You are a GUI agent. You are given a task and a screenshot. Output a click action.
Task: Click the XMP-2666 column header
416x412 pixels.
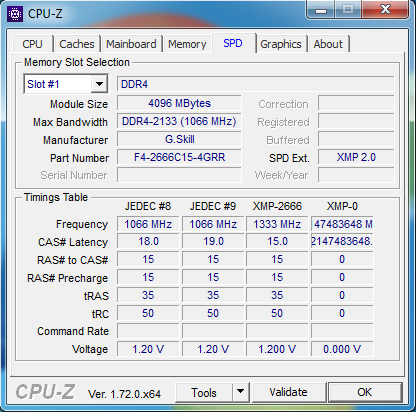click(277, 206)
